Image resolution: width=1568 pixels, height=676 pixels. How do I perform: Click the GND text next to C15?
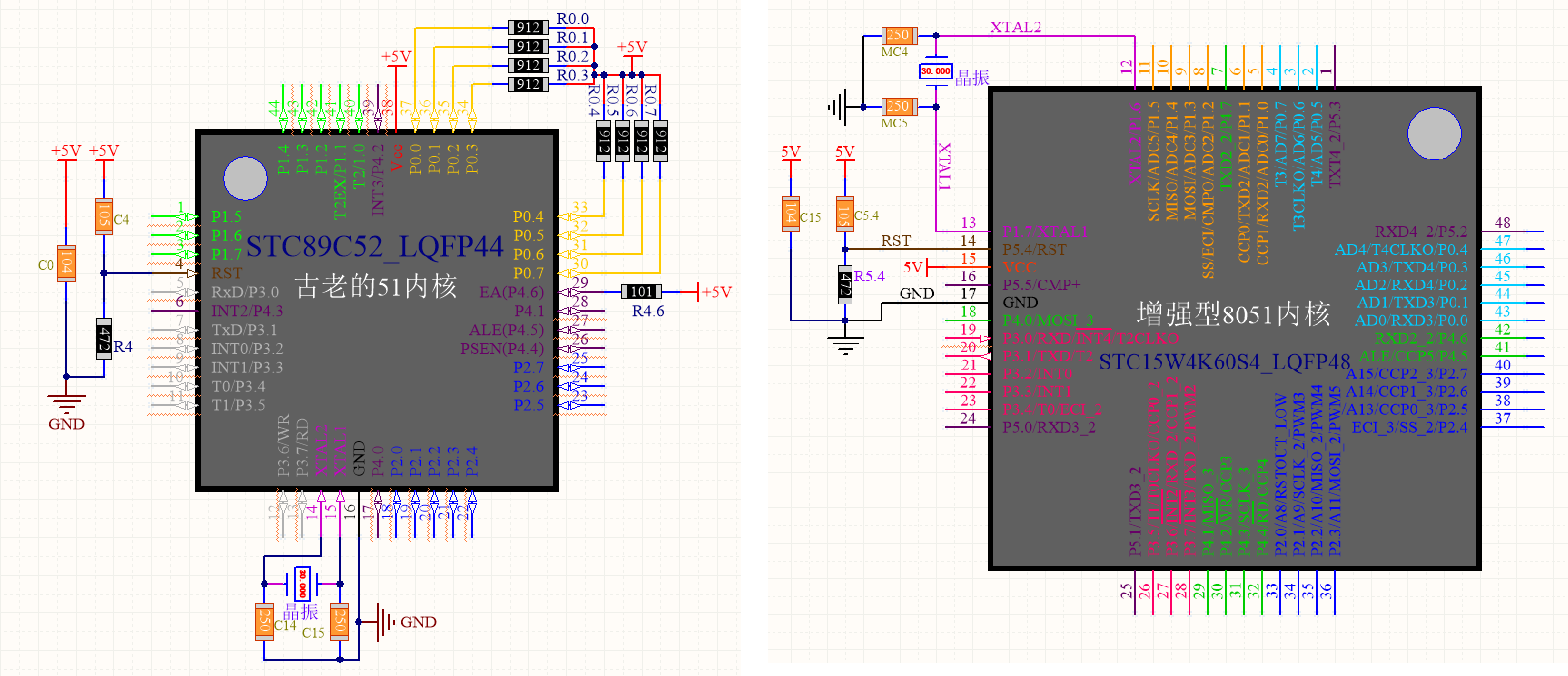(x=418, y=622)
